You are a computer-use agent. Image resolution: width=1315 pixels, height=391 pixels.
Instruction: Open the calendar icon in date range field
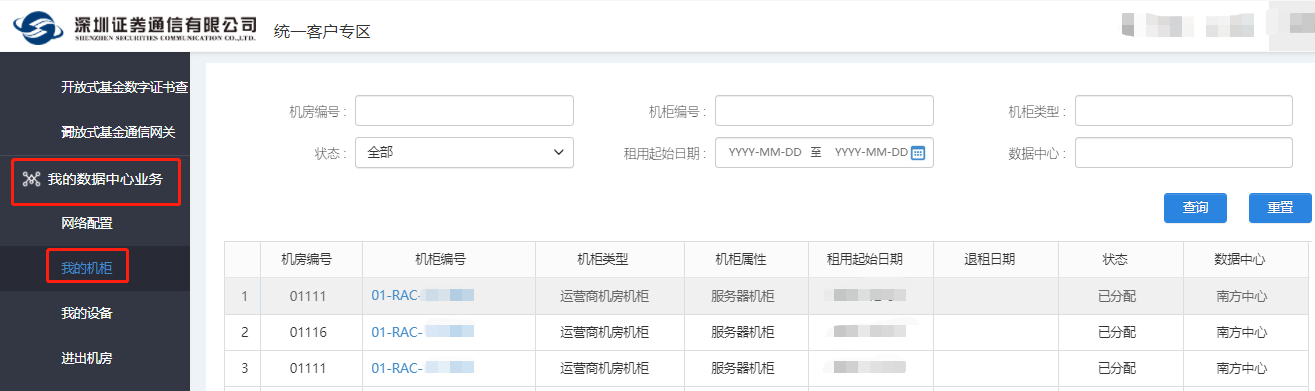coord(918,153)
